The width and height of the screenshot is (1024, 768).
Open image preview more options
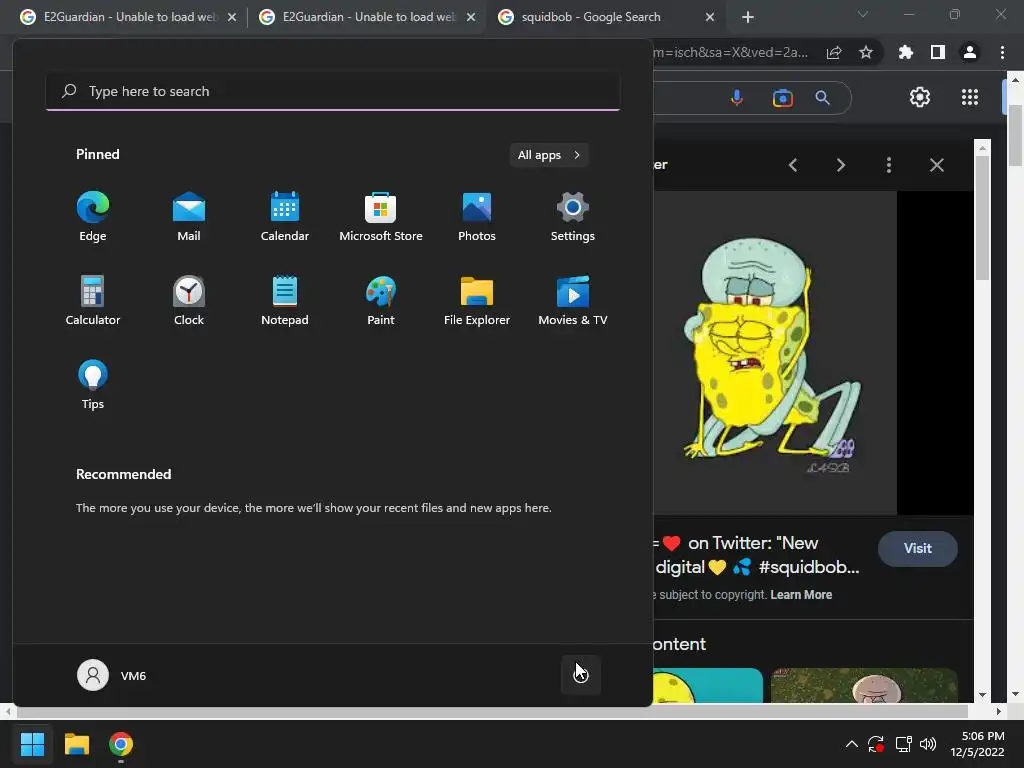coord(889,165)
